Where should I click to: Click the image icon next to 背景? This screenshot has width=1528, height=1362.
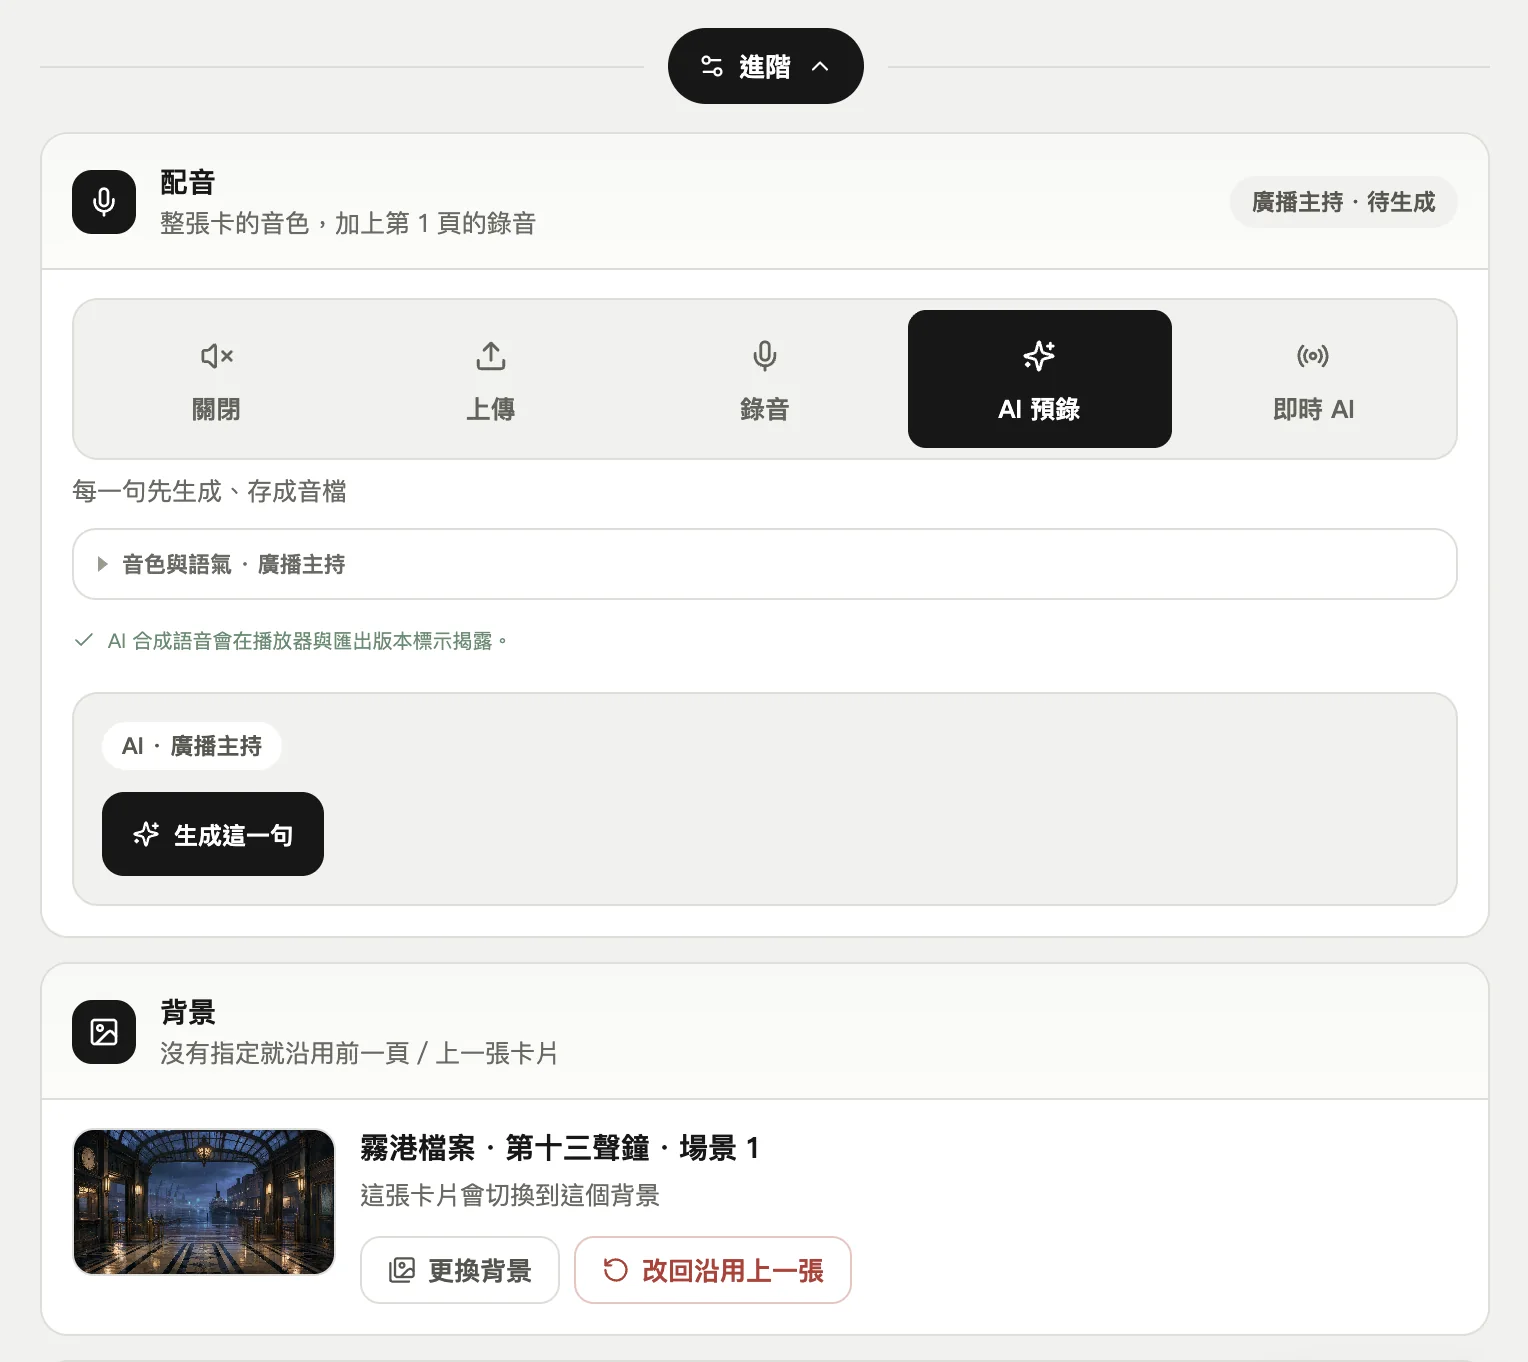point(104,1032)
